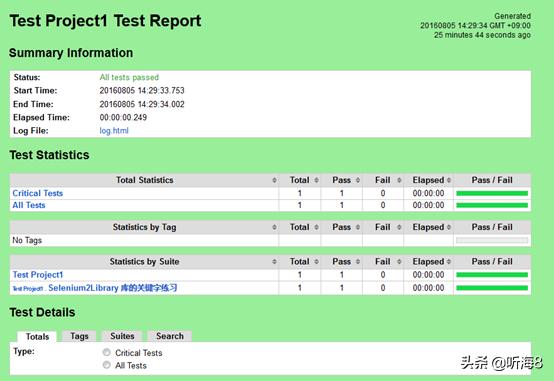554x381 pixels.
Task: Click the Test Project1 pass/fail bar
Action: tap(492, 275)
